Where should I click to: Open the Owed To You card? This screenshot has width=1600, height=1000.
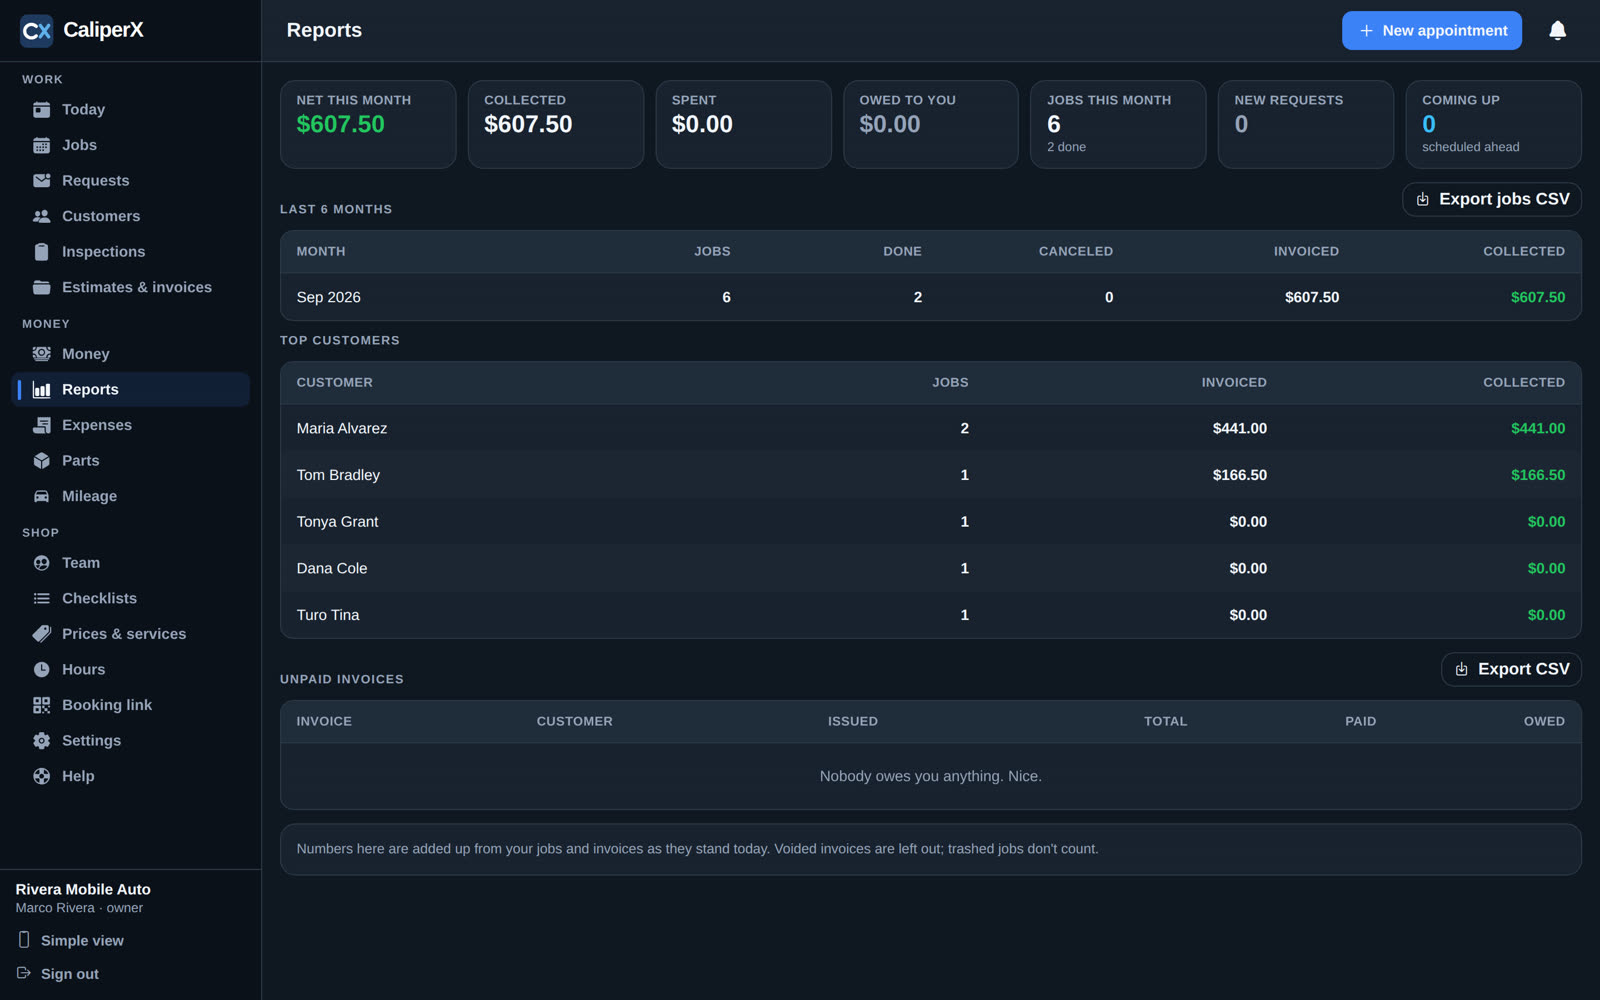(x=931, y=124)
